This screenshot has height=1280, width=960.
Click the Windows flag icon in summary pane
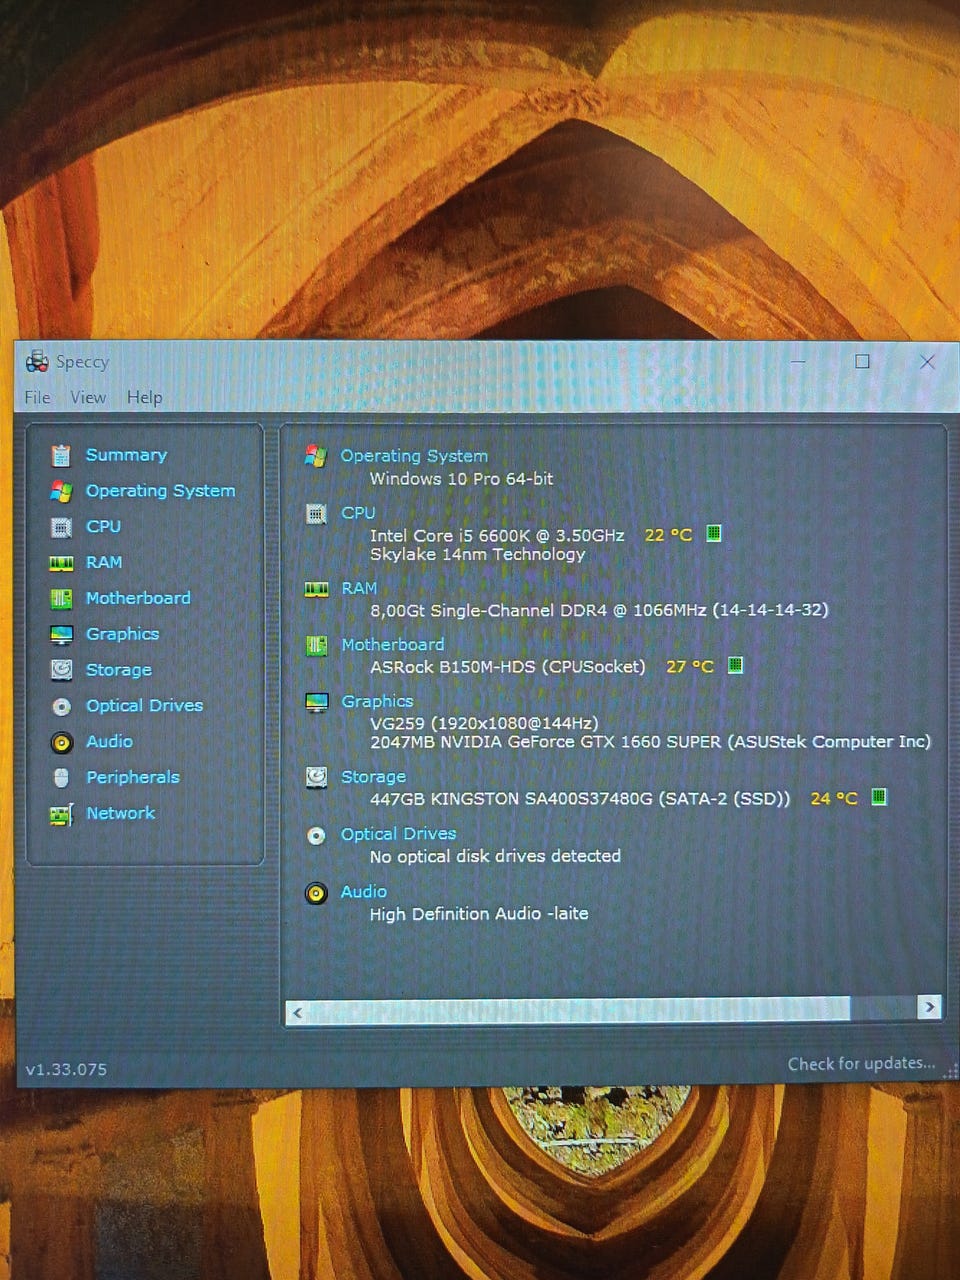pos(315,456)
